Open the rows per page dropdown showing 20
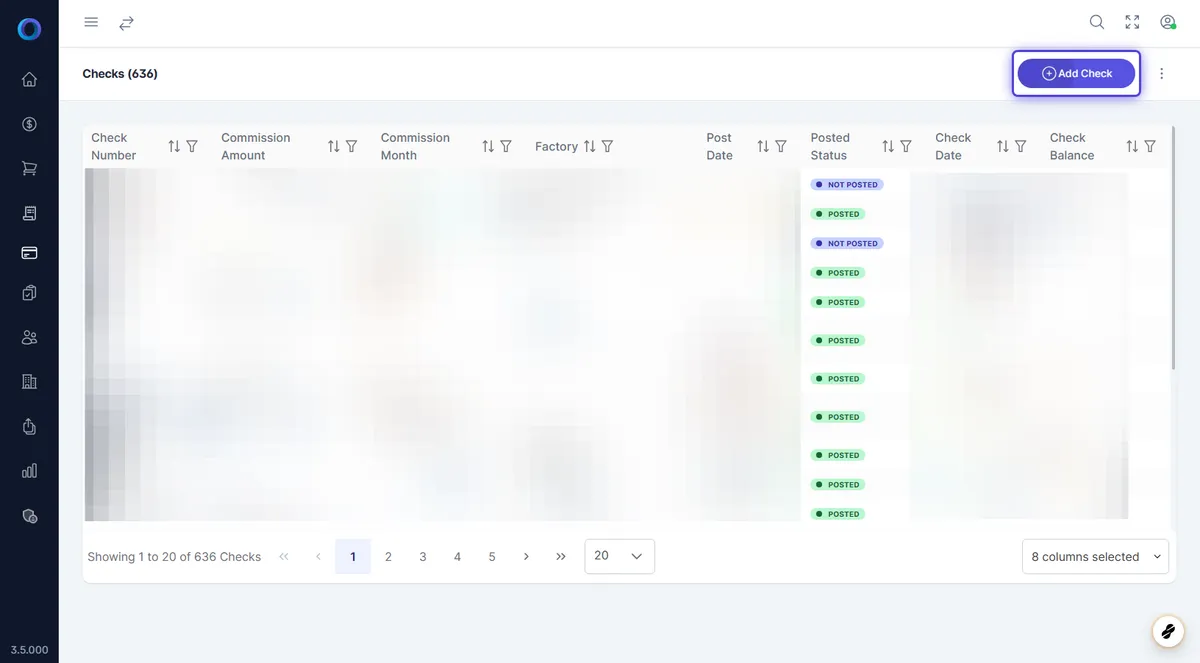This screenshot has width=1200, height=663. coord(620,556)
